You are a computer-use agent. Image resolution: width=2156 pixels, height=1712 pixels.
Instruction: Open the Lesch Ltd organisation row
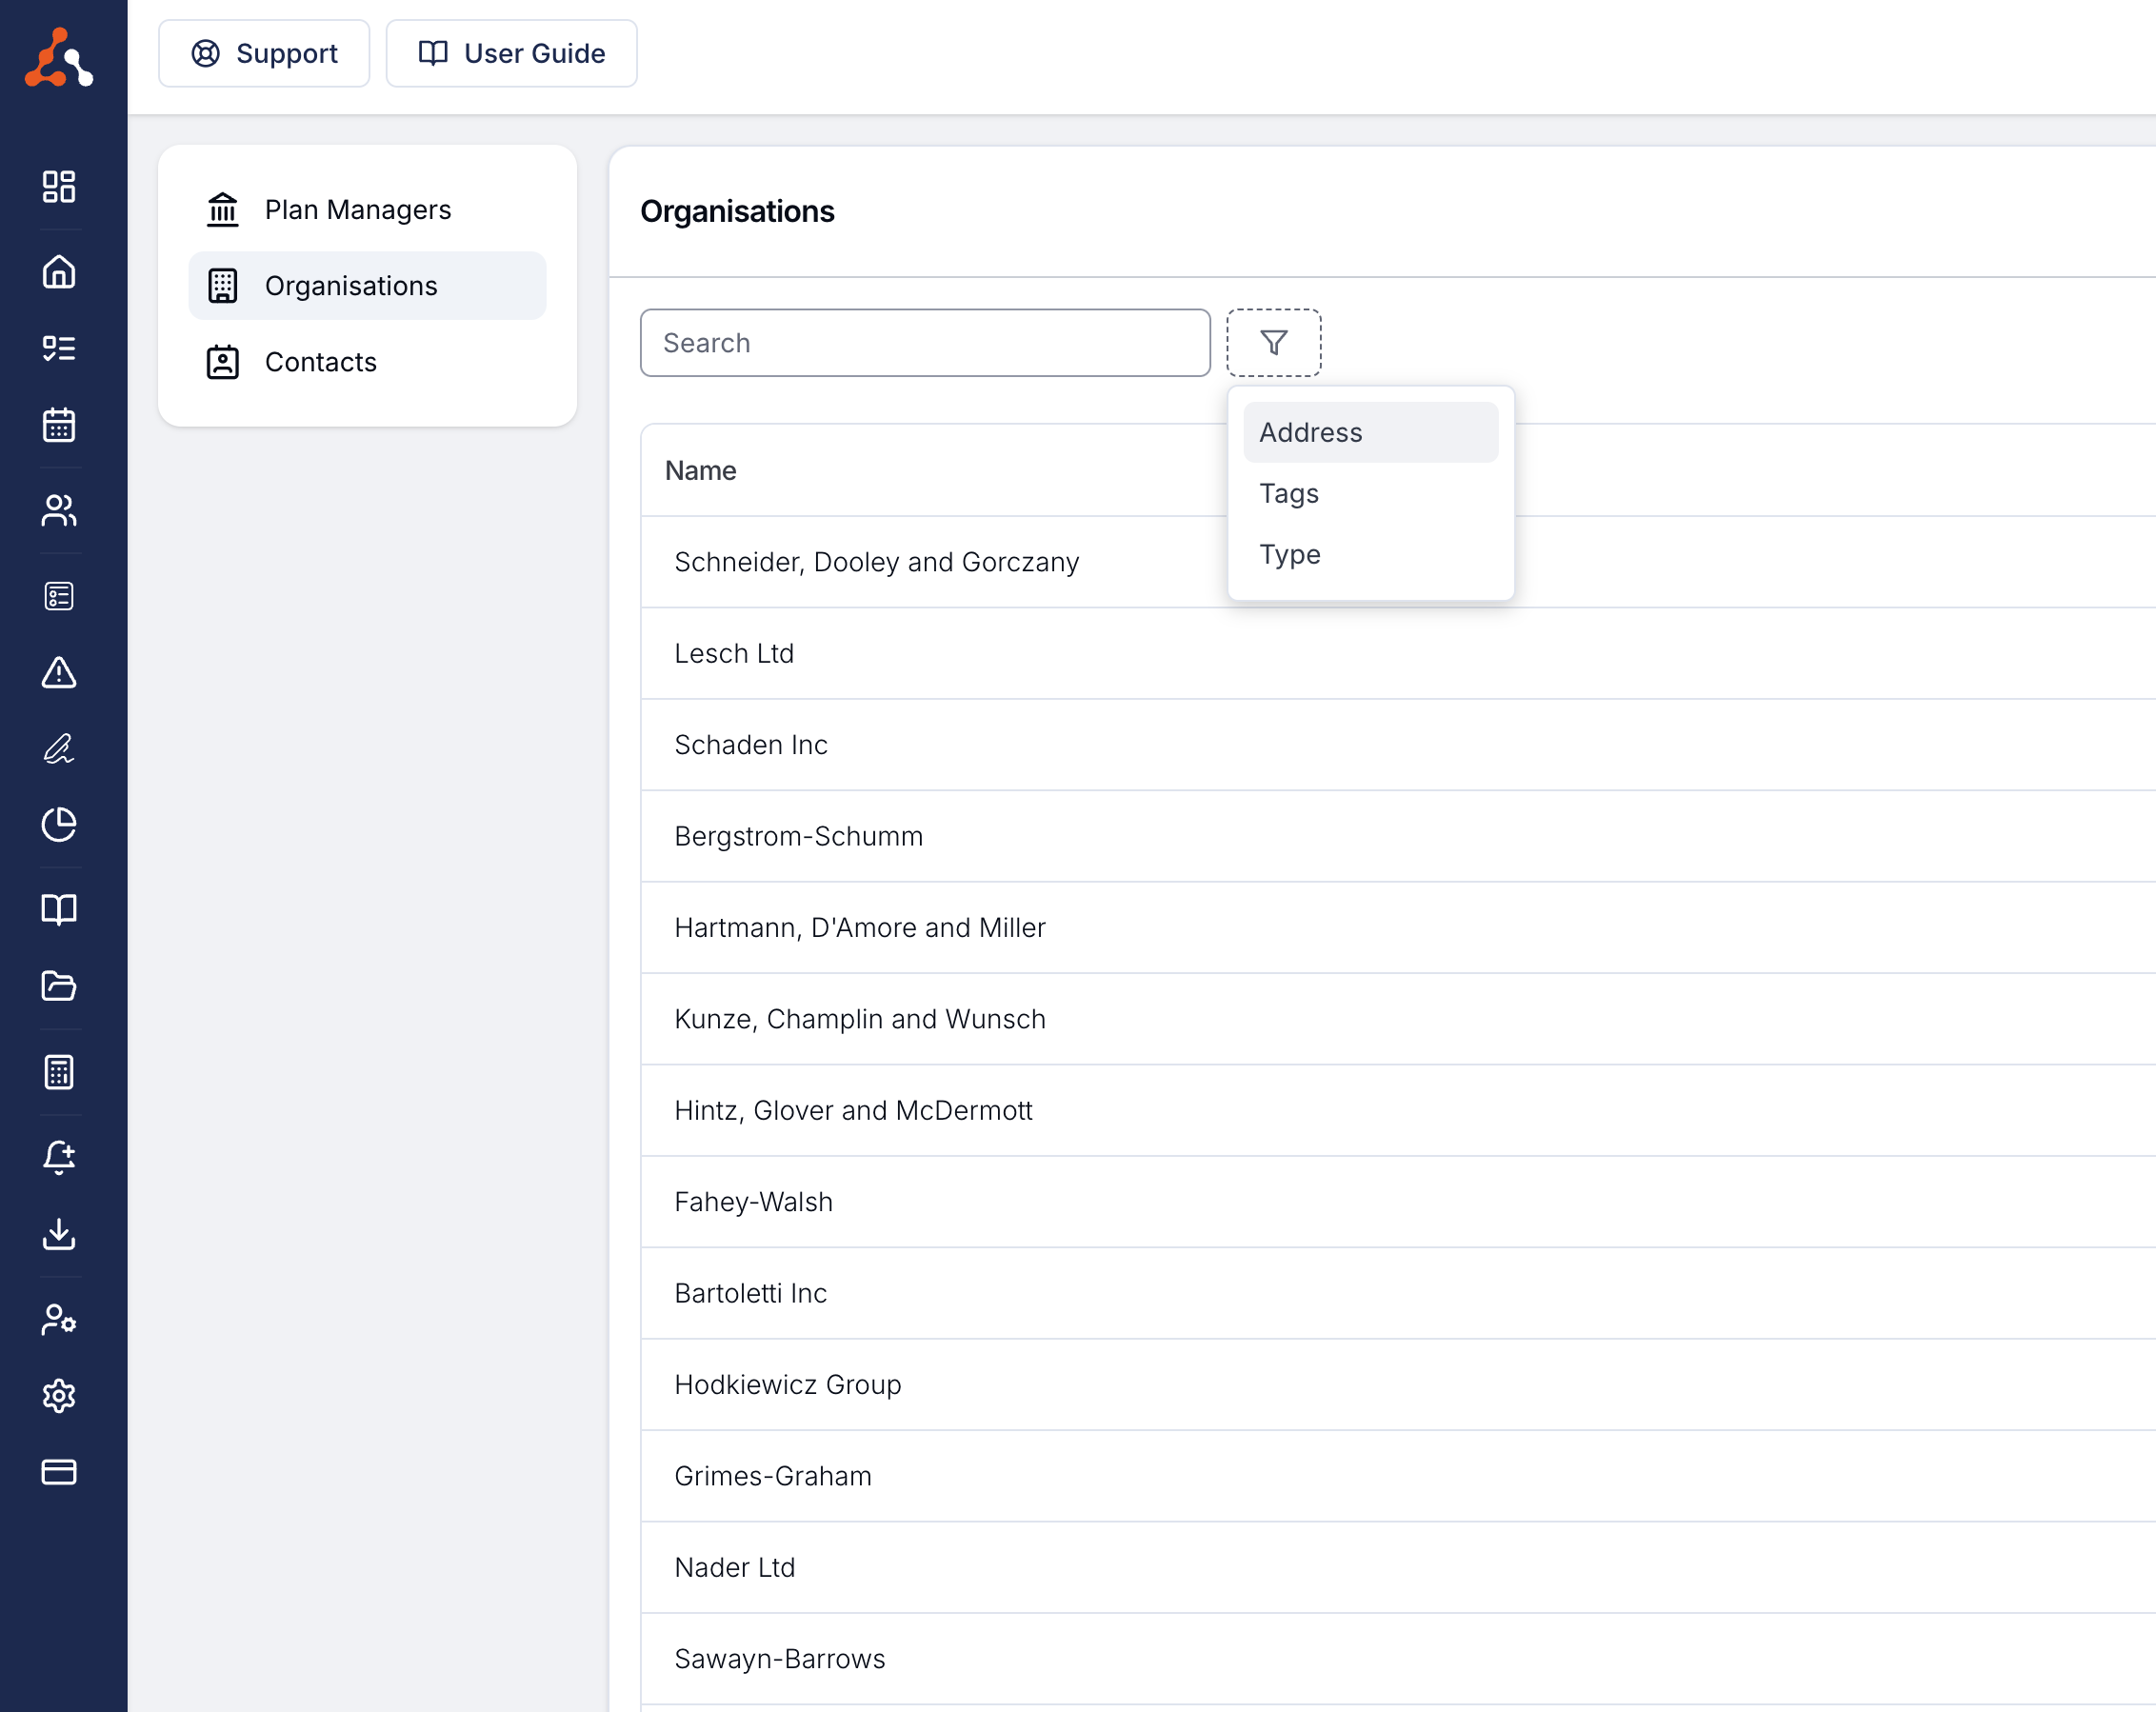point(734,653)
